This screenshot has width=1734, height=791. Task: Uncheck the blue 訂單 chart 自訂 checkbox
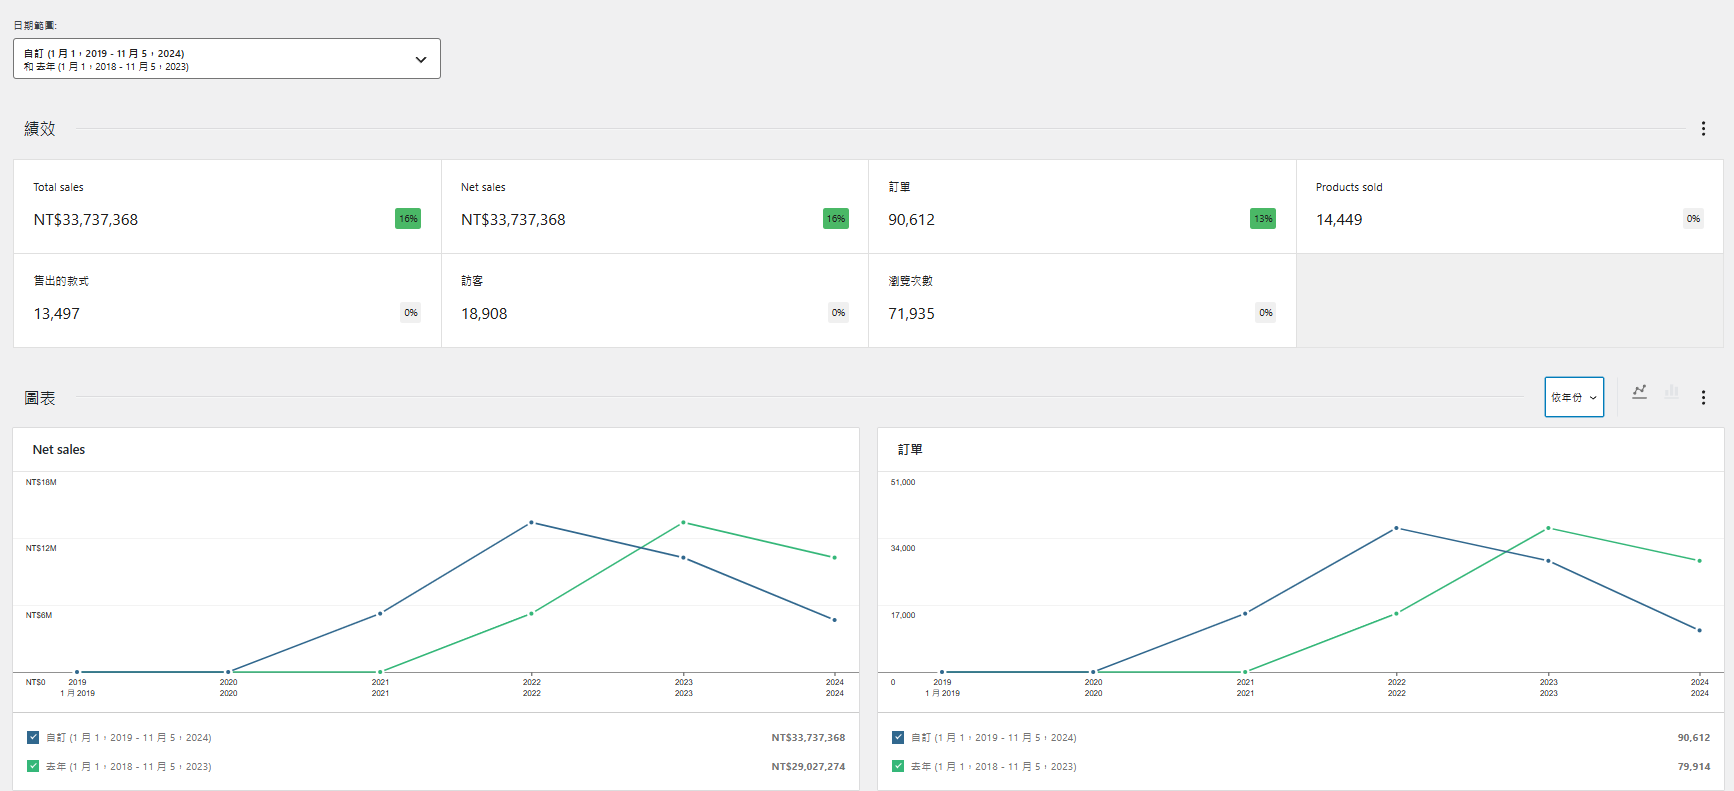898,738
